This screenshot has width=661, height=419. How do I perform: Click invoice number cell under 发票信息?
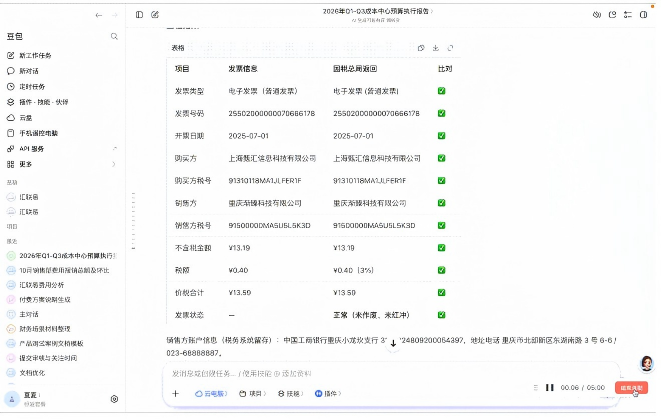click(x=271, y=114)
